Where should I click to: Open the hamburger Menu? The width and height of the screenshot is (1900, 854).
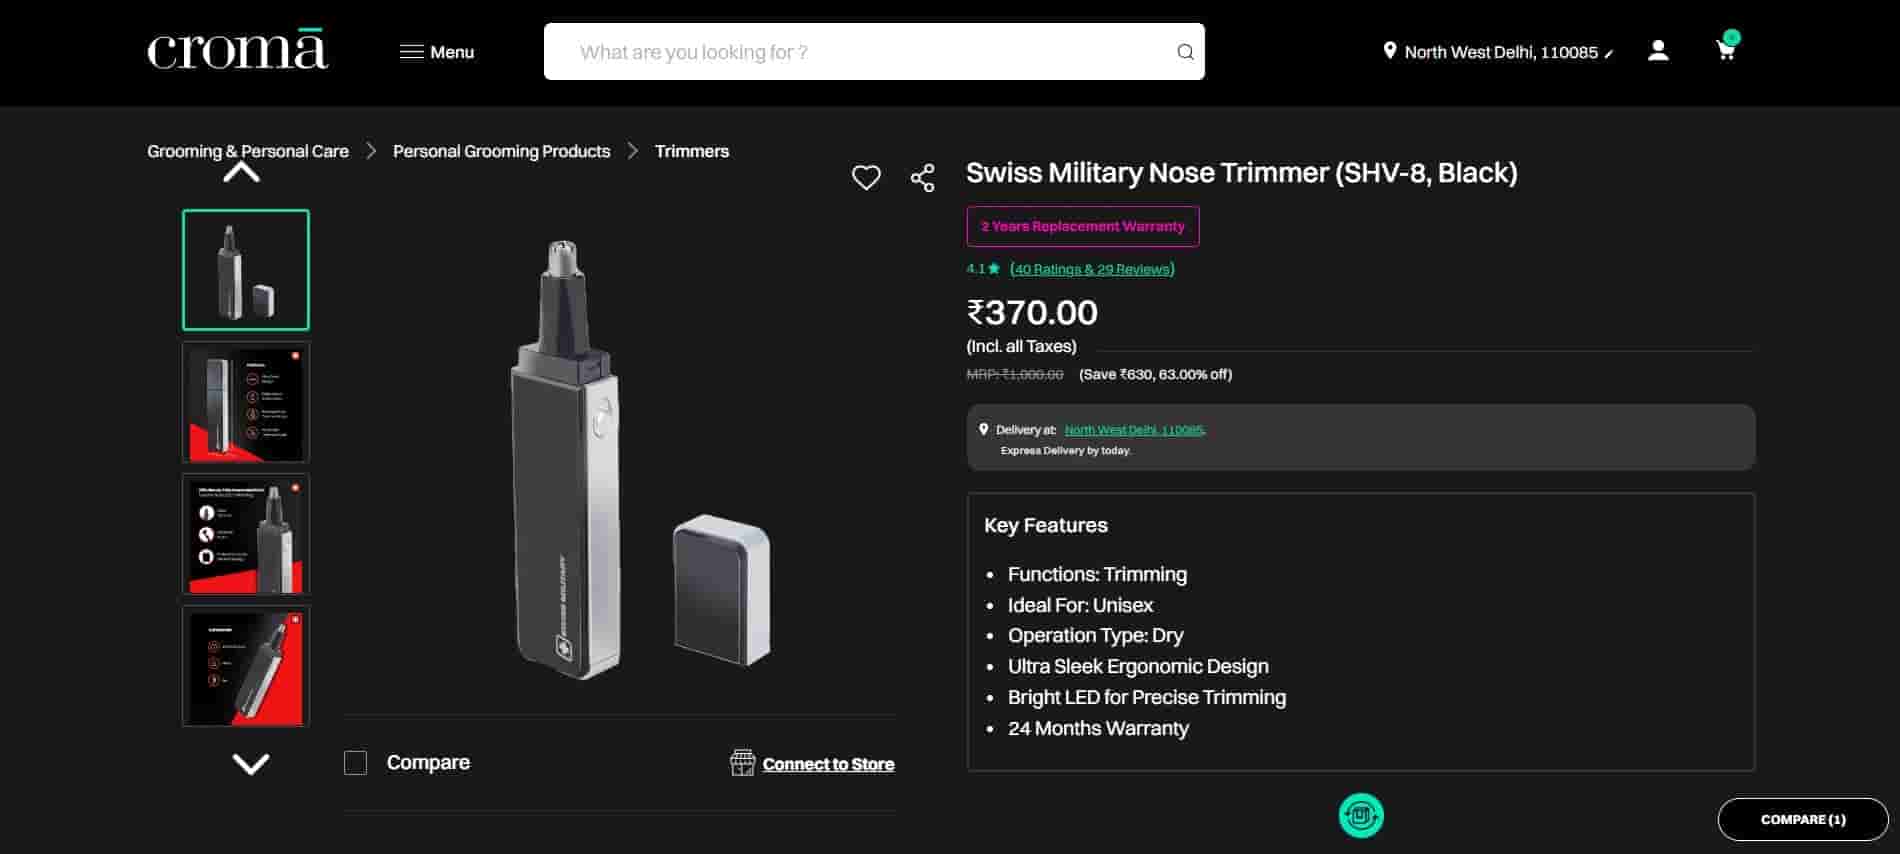click(x=437, y=52)
